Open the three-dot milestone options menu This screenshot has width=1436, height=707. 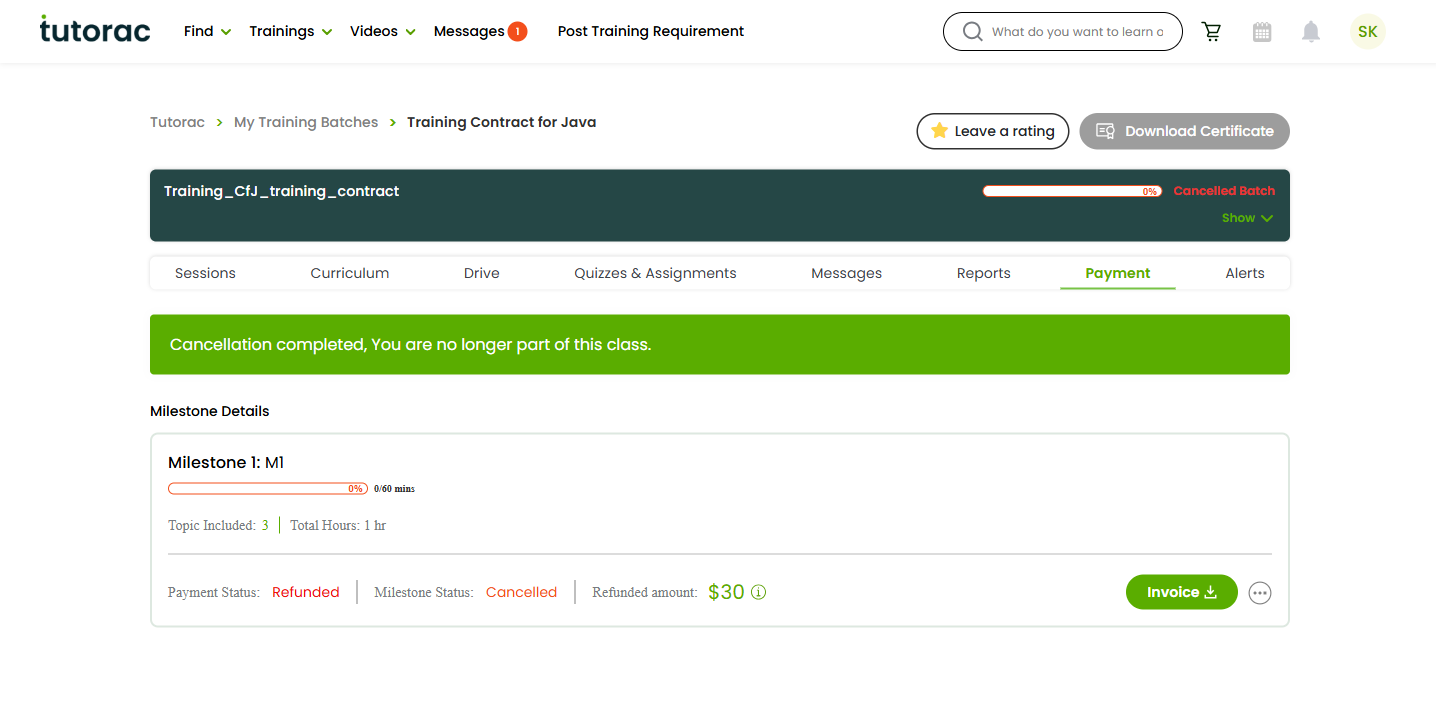1260,593
